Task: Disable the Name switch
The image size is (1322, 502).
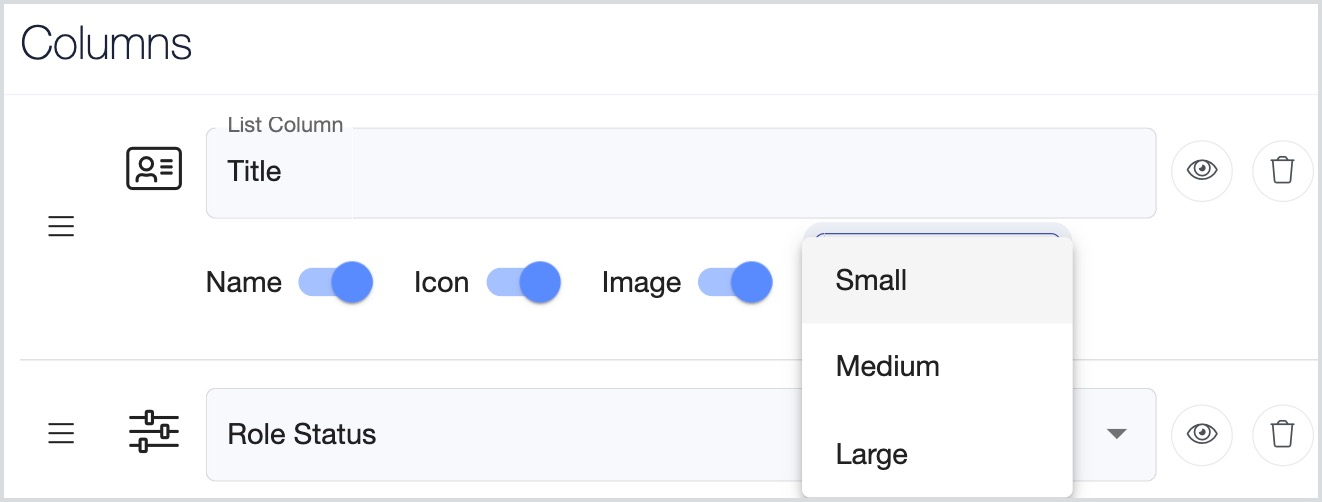Action: tap(336, 282)
